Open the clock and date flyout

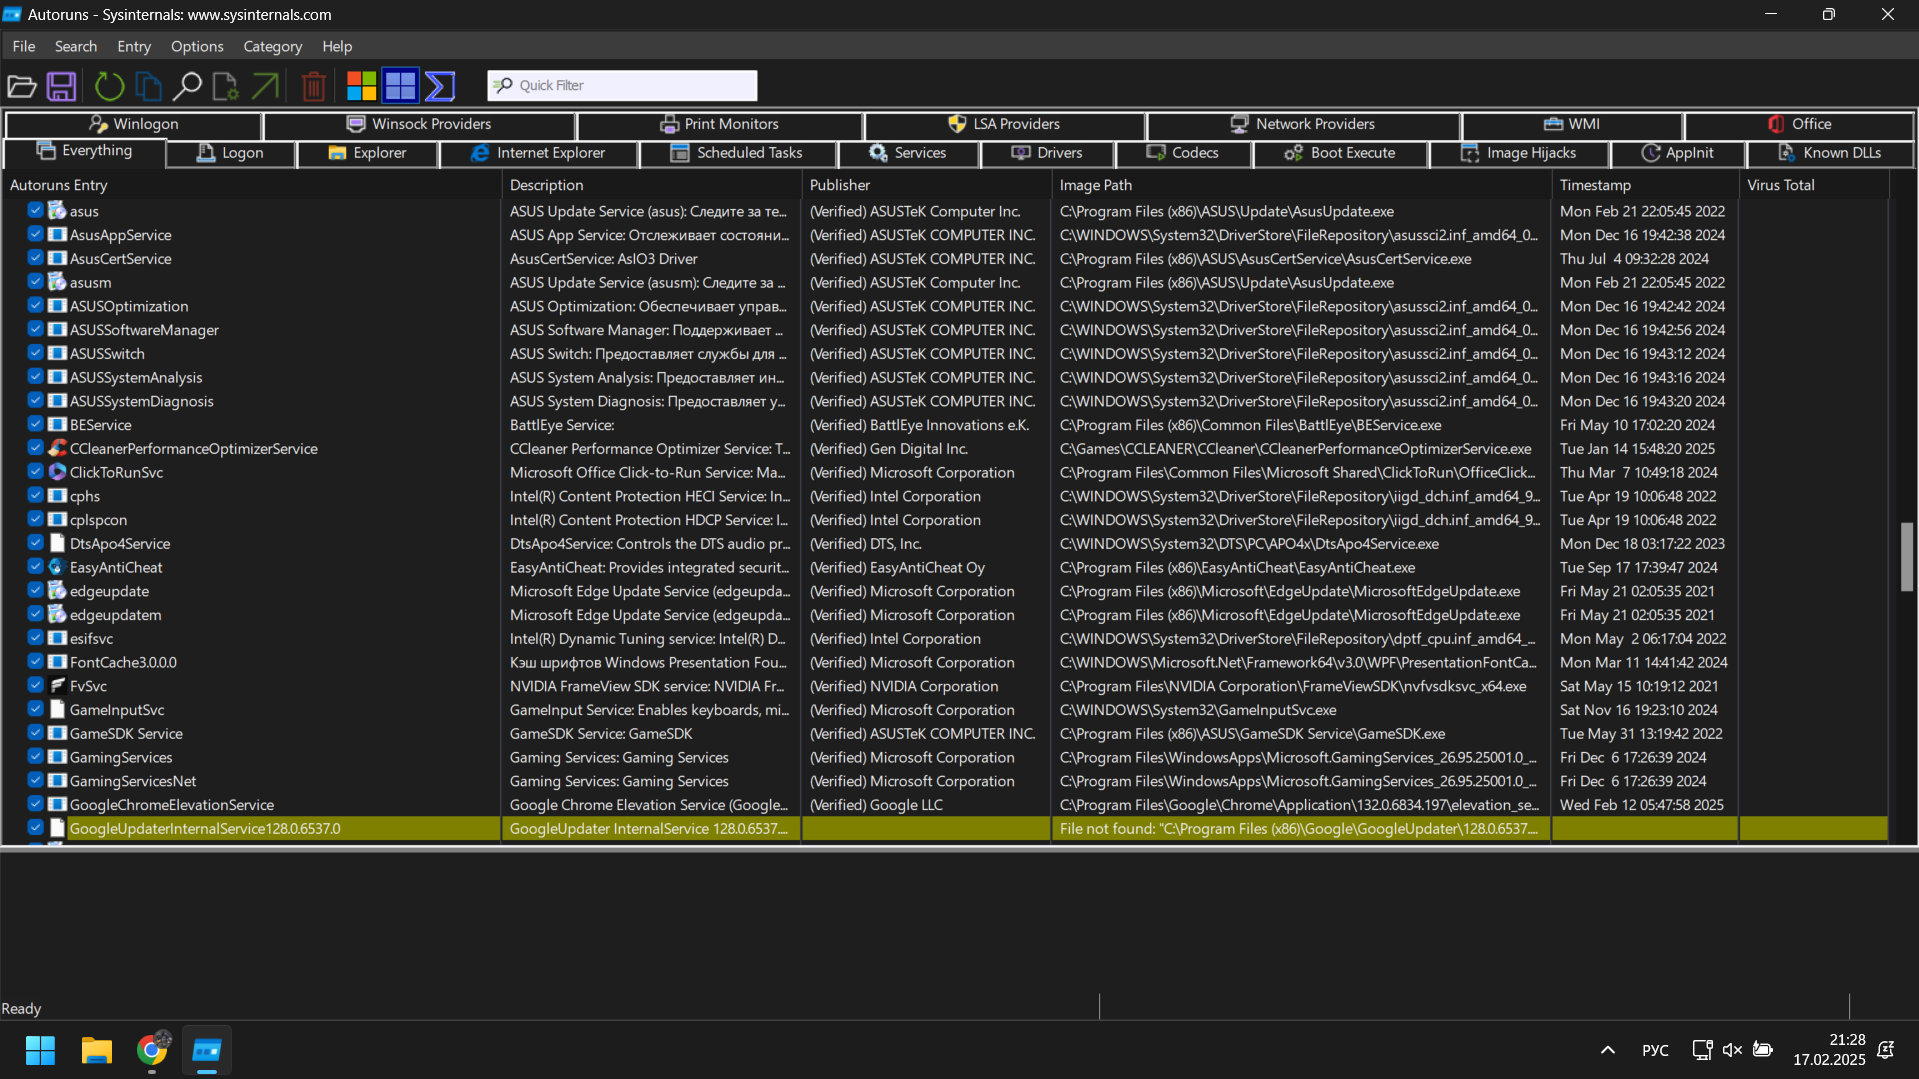(1829, 1050)
